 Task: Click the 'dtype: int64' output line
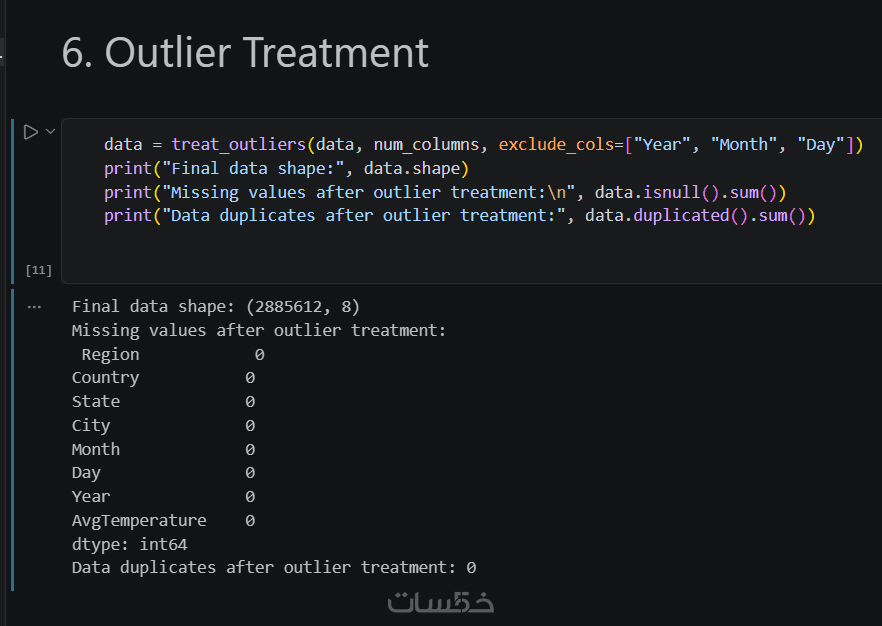click(x=129, y=544)
